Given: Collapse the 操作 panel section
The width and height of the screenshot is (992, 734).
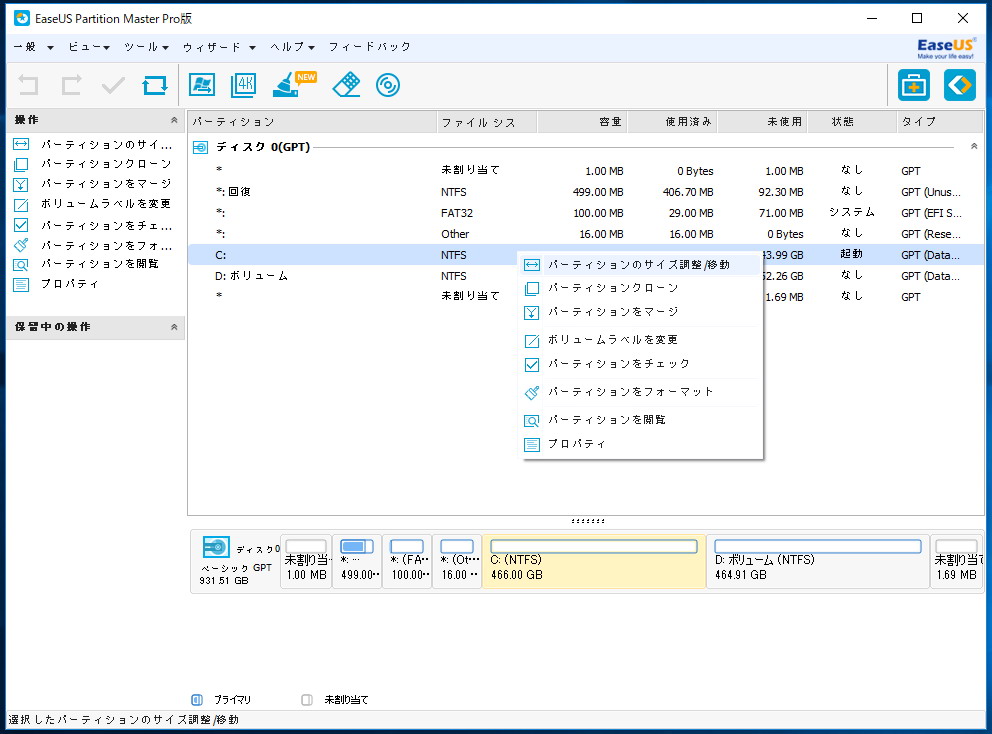Looking at the screenshot, I should coord(174,120).
